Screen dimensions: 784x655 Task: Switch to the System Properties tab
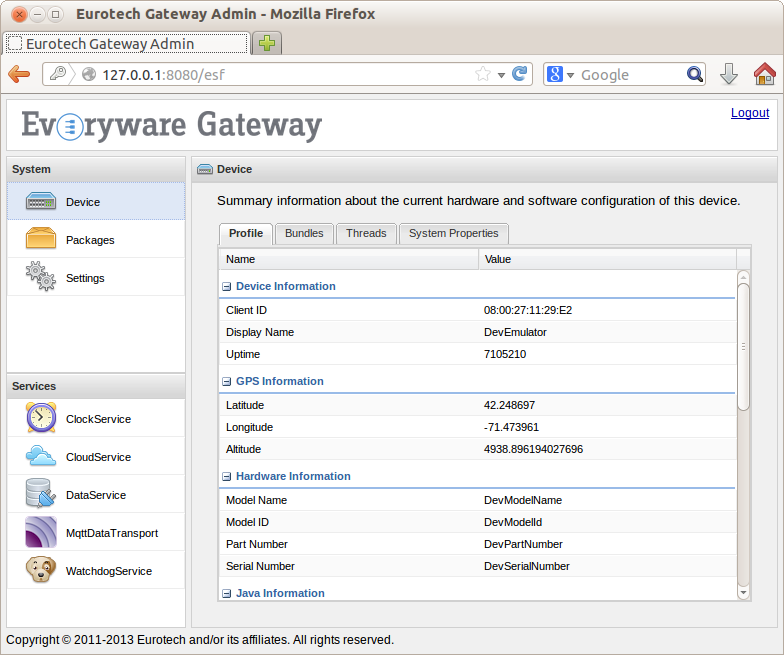tap(454, 234)
